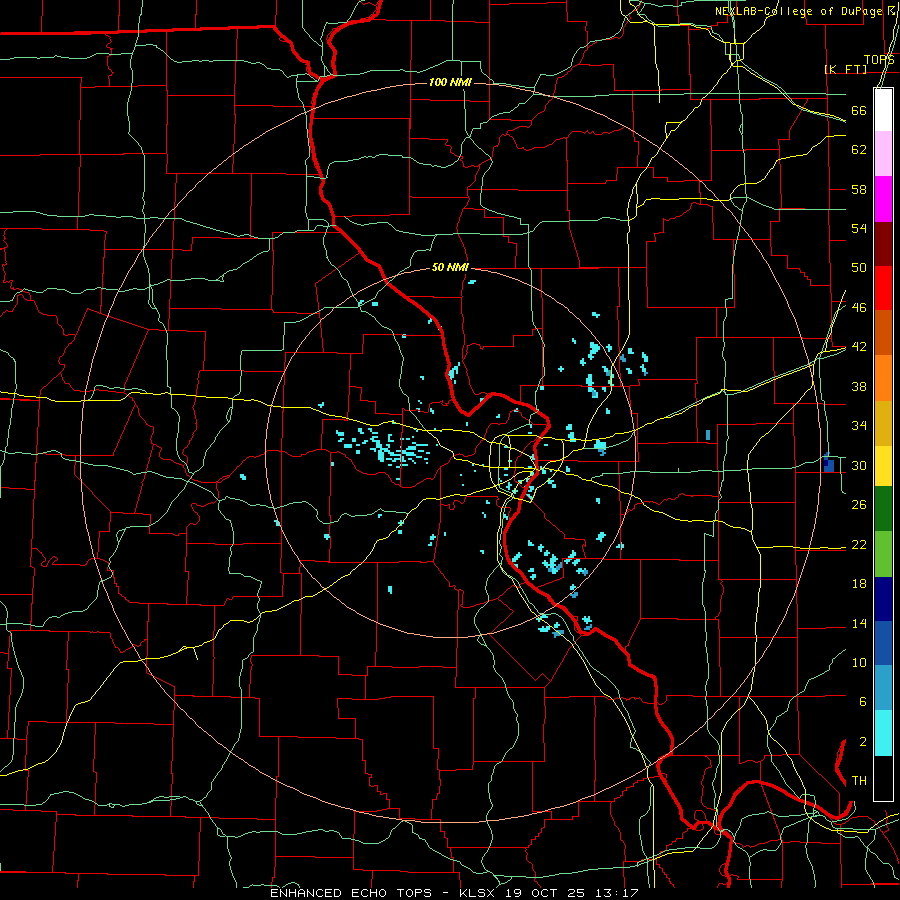Click the TH threshold legend label
900x900 pixels.
click(x=859, y=781)
